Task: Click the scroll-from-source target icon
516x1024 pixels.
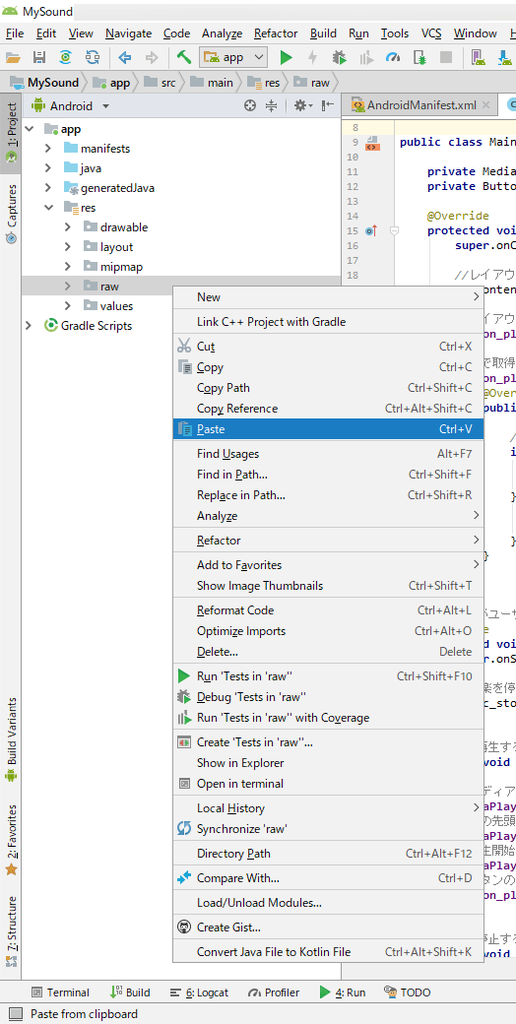Action: (x=250, y=106)
